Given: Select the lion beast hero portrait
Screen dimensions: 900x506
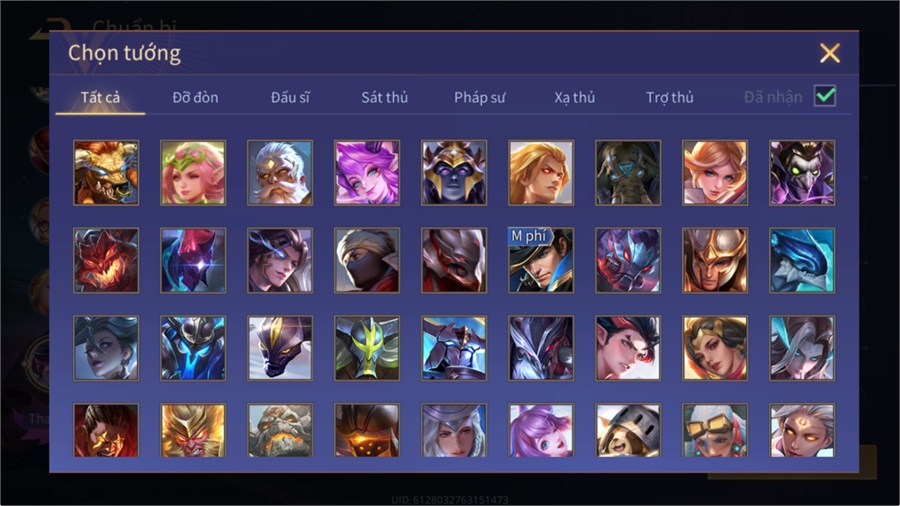Looking at the screenshot, I should tap(106, 173).
